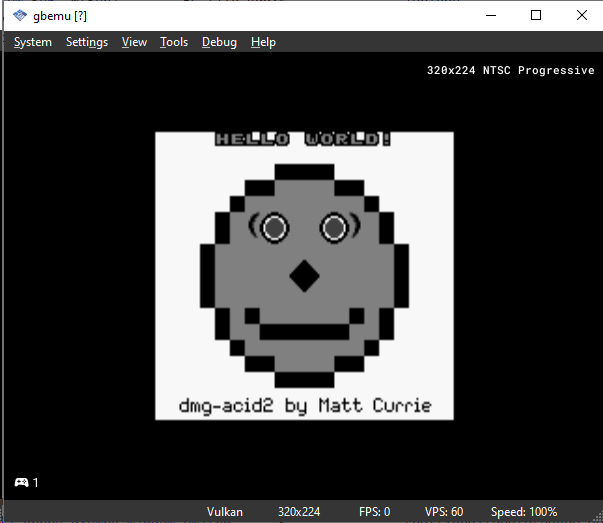Click the HELLO WORLD! text in game
The image size is (603, 523).
click(x=303, y=139)
